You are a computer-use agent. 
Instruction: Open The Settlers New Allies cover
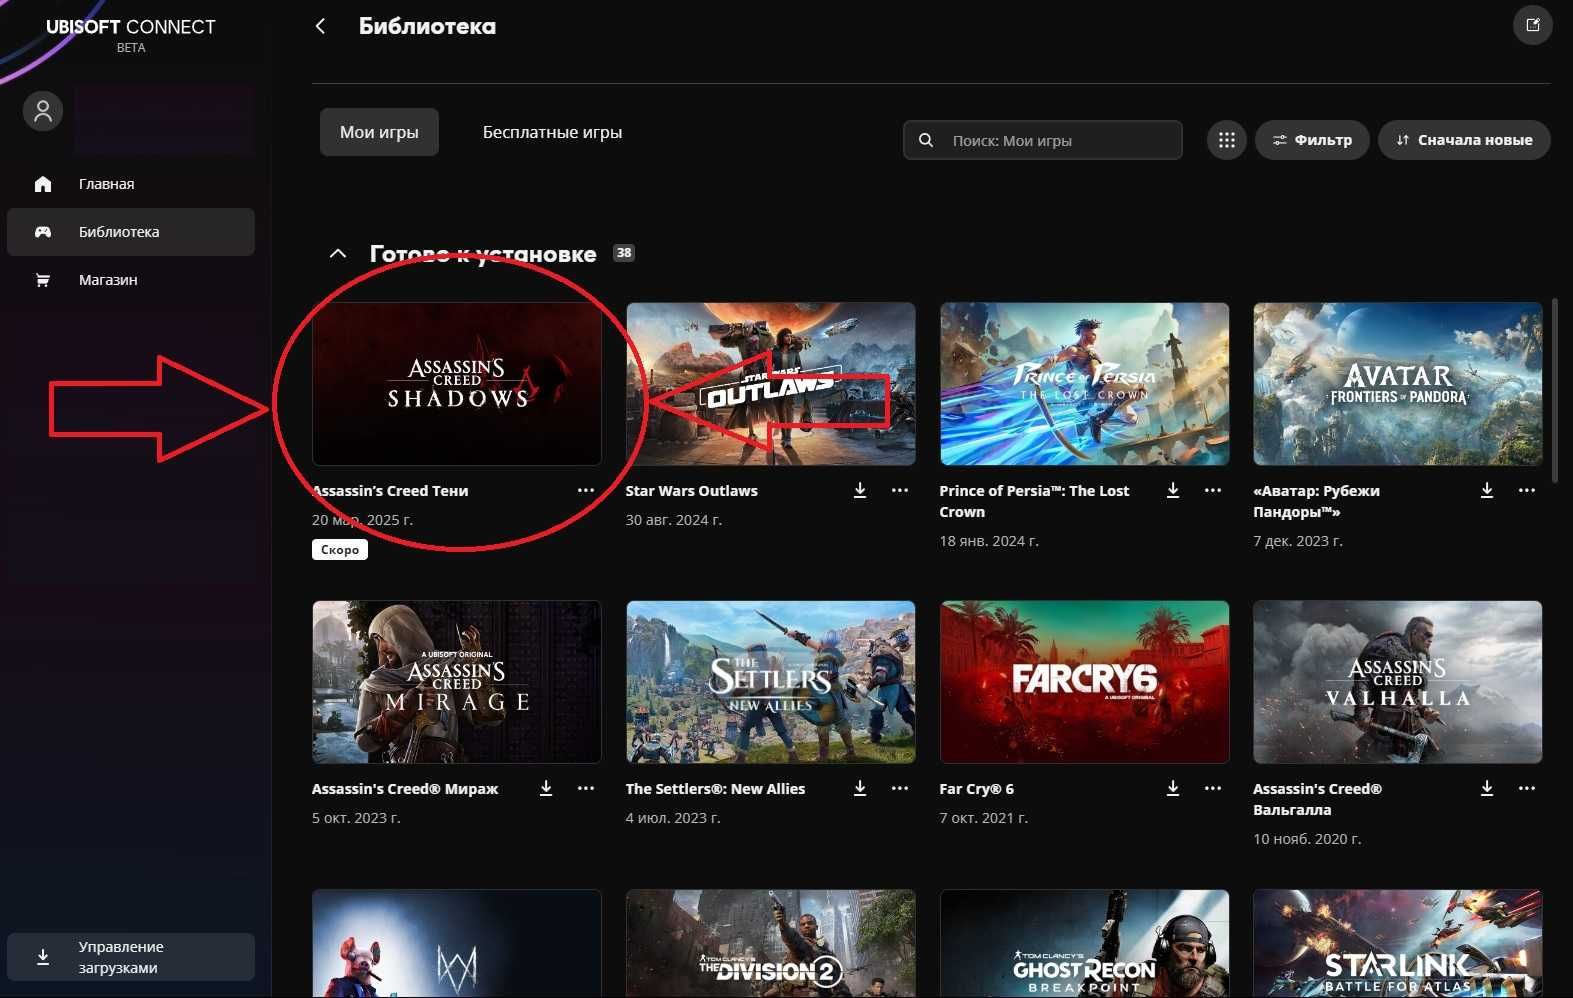[x=771, y=682]
